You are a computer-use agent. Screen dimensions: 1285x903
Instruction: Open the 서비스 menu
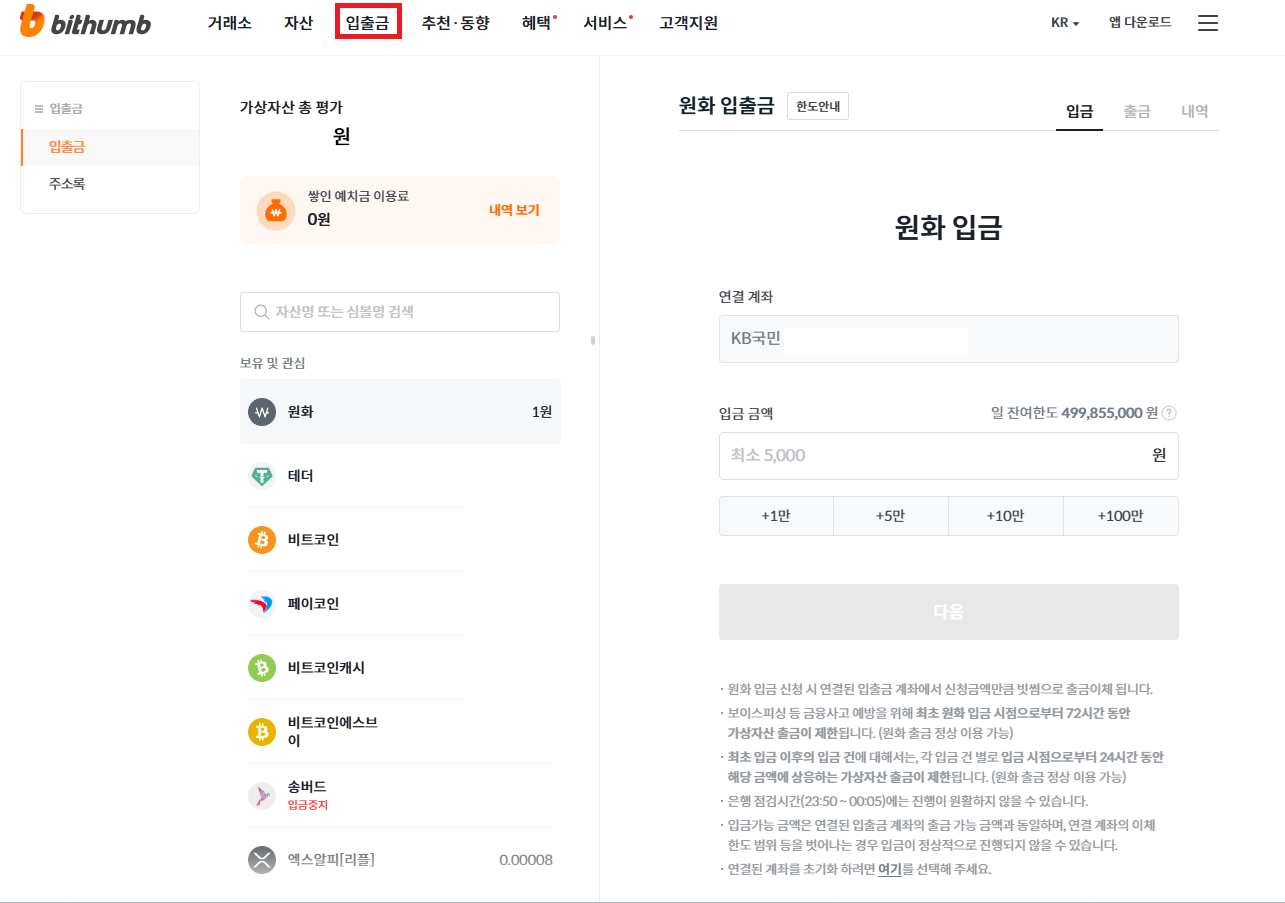[x=606, y=23]
